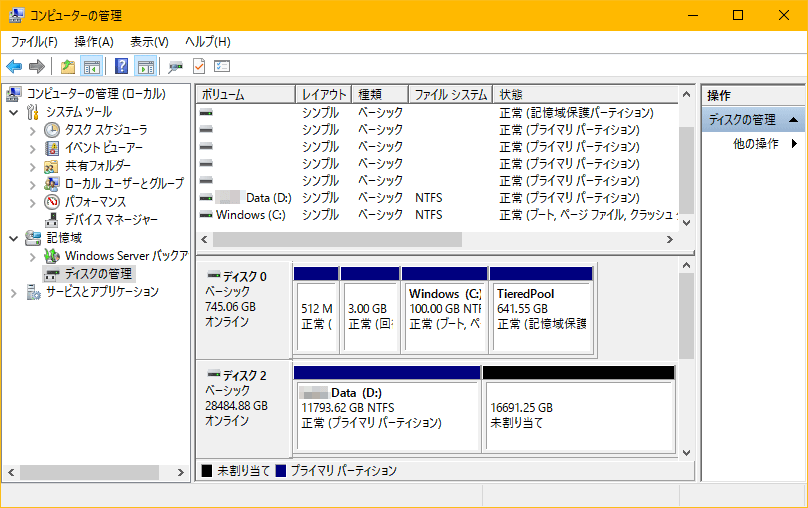The width and height of the screenshot is (808, 508).
Task: Click the checklist settings toolbar icon
Action: tap(222, 67)
